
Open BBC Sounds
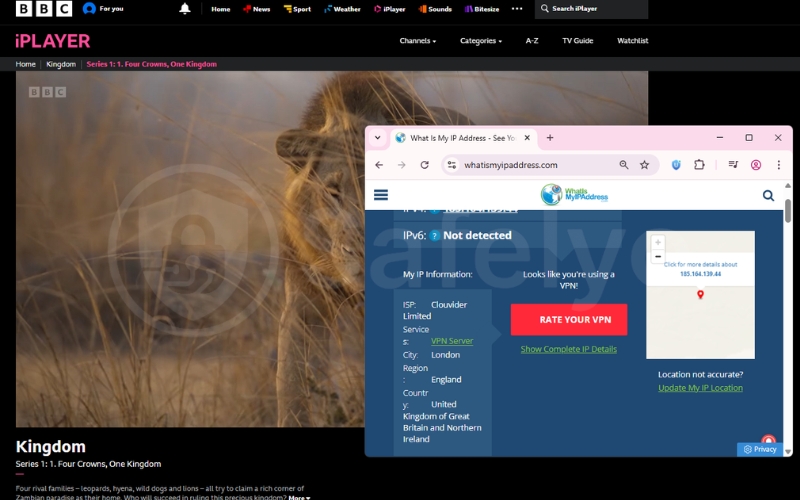point(435,9)
